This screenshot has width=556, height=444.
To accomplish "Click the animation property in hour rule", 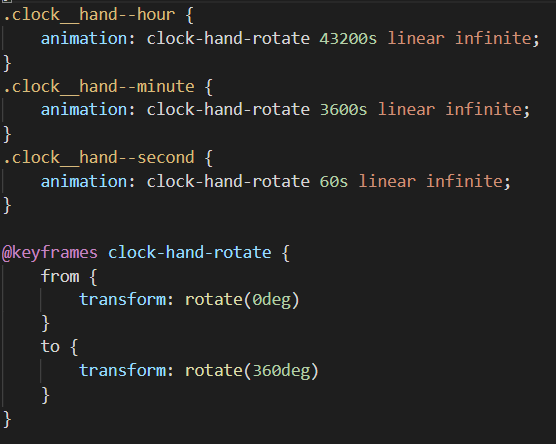I will pyautogui.click(x=84, y=39).
